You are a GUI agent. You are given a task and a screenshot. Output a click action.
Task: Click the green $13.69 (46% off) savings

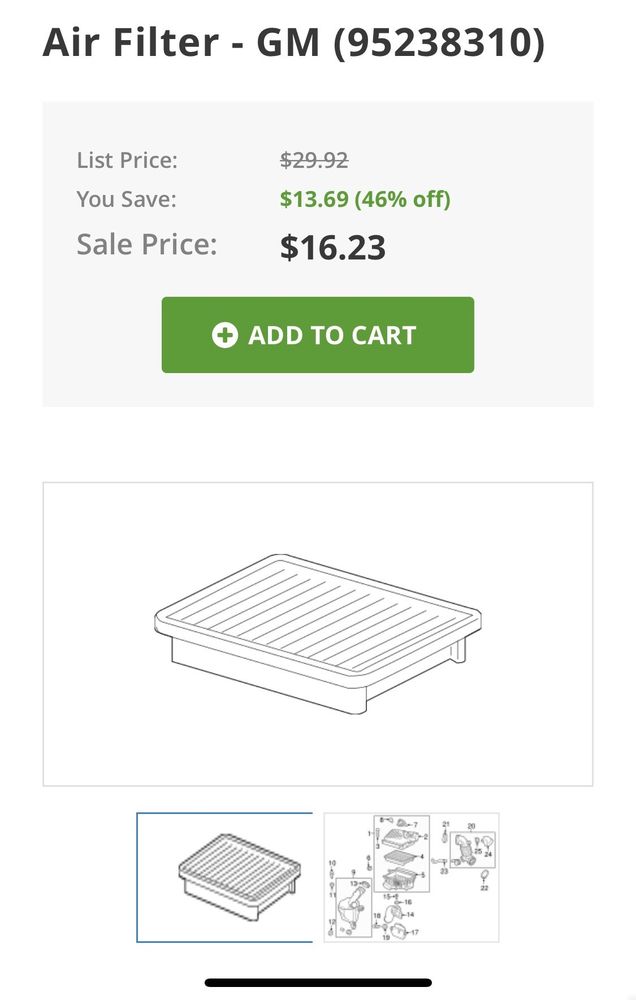click(x=365, y=199)
